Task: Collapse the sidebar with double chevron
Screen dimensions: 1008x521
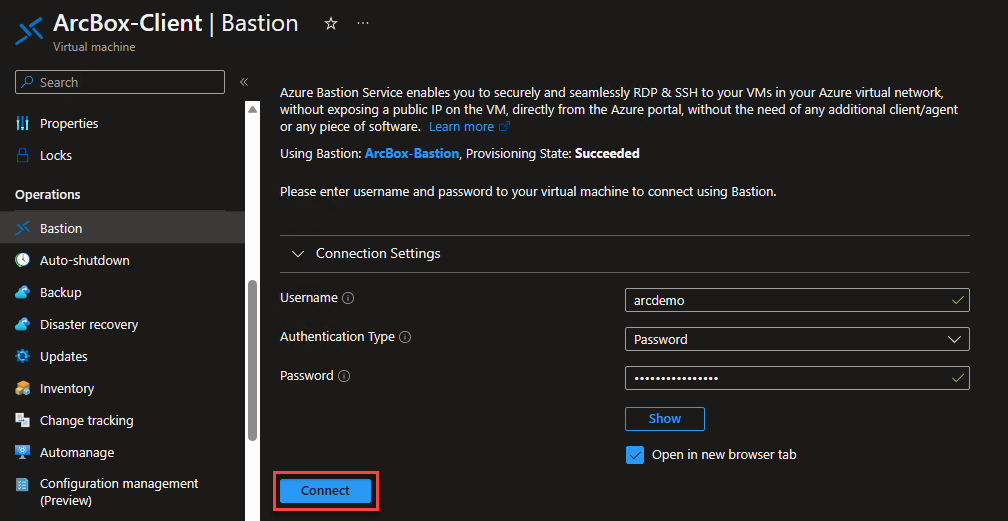Action: (244, 82)
